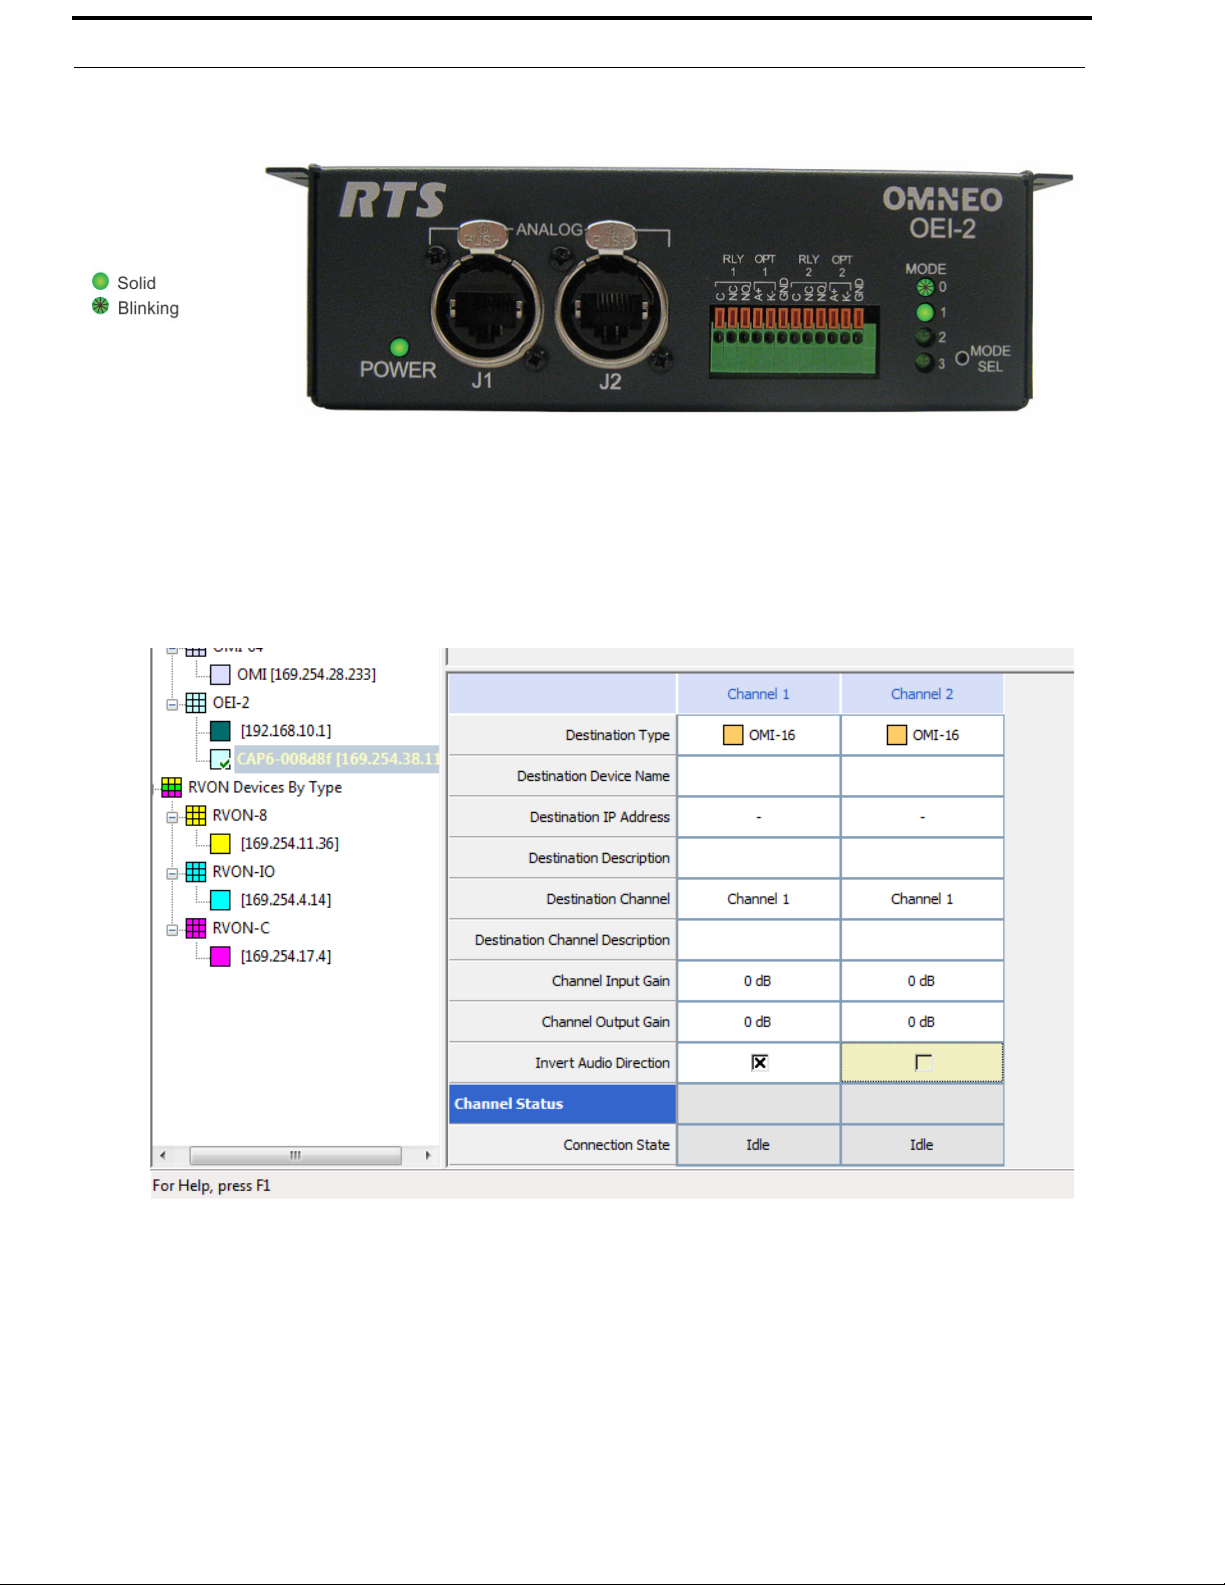Select the 169.254.11.36 tree entry
1225x1585 pixels.
click(x=290, y=844)
